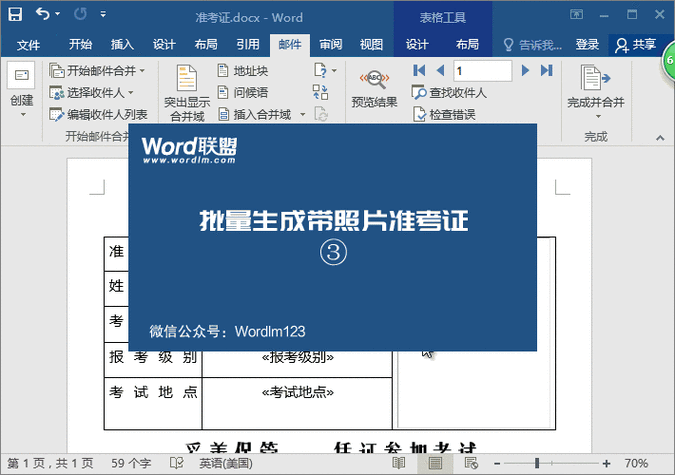
Task: Click the zoom out minus button
Action: [x=497, y=463]
